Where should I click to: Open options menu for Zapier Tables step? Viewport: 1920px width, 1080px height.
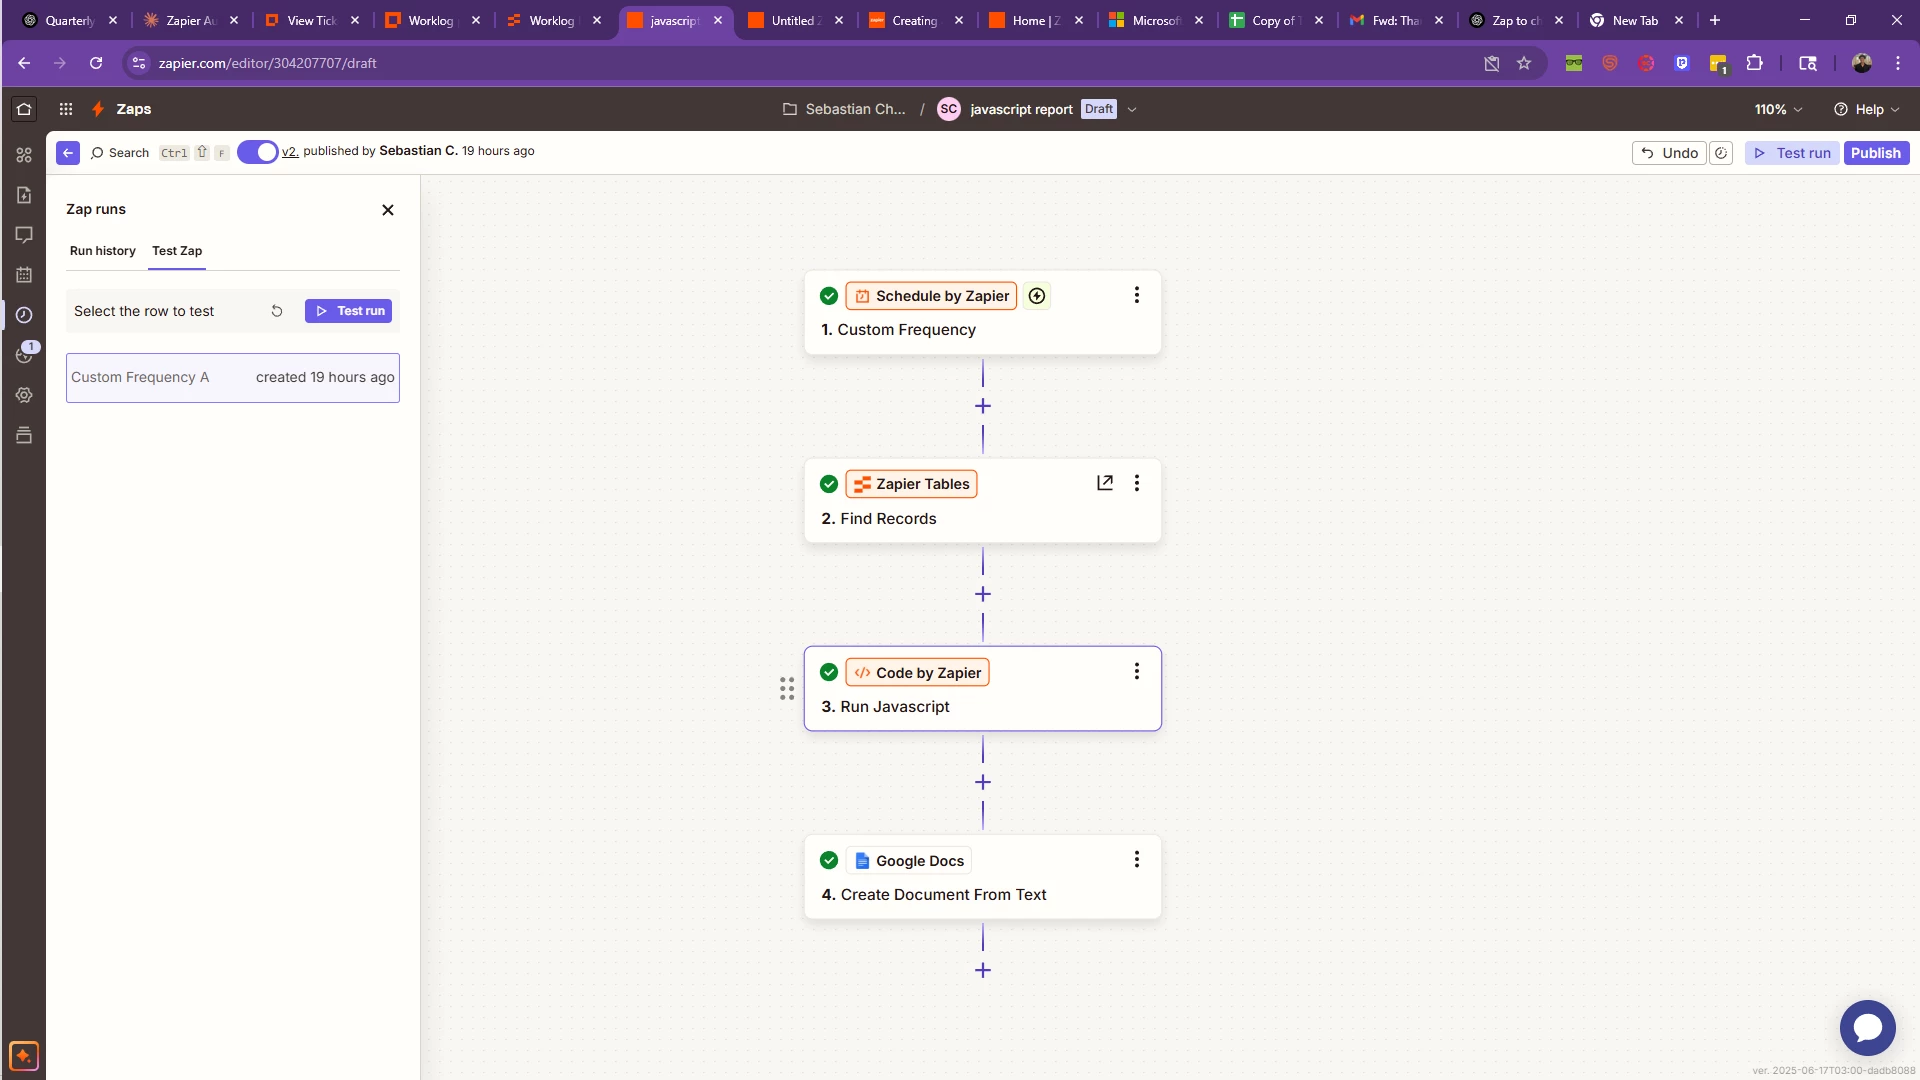tap(1137, 483)
